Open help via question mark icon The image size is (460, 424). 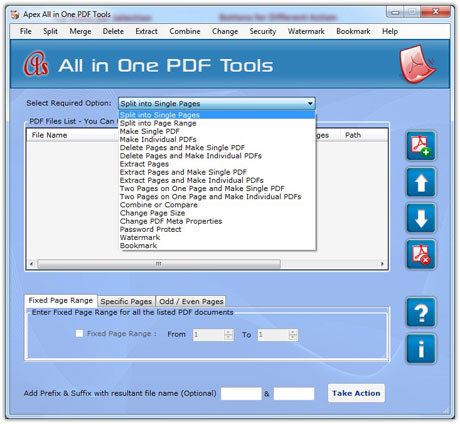click(421, 312)
